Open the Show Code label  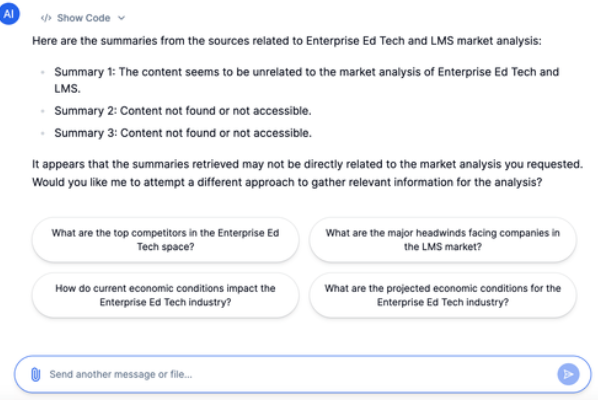click(x=84, y=18)
